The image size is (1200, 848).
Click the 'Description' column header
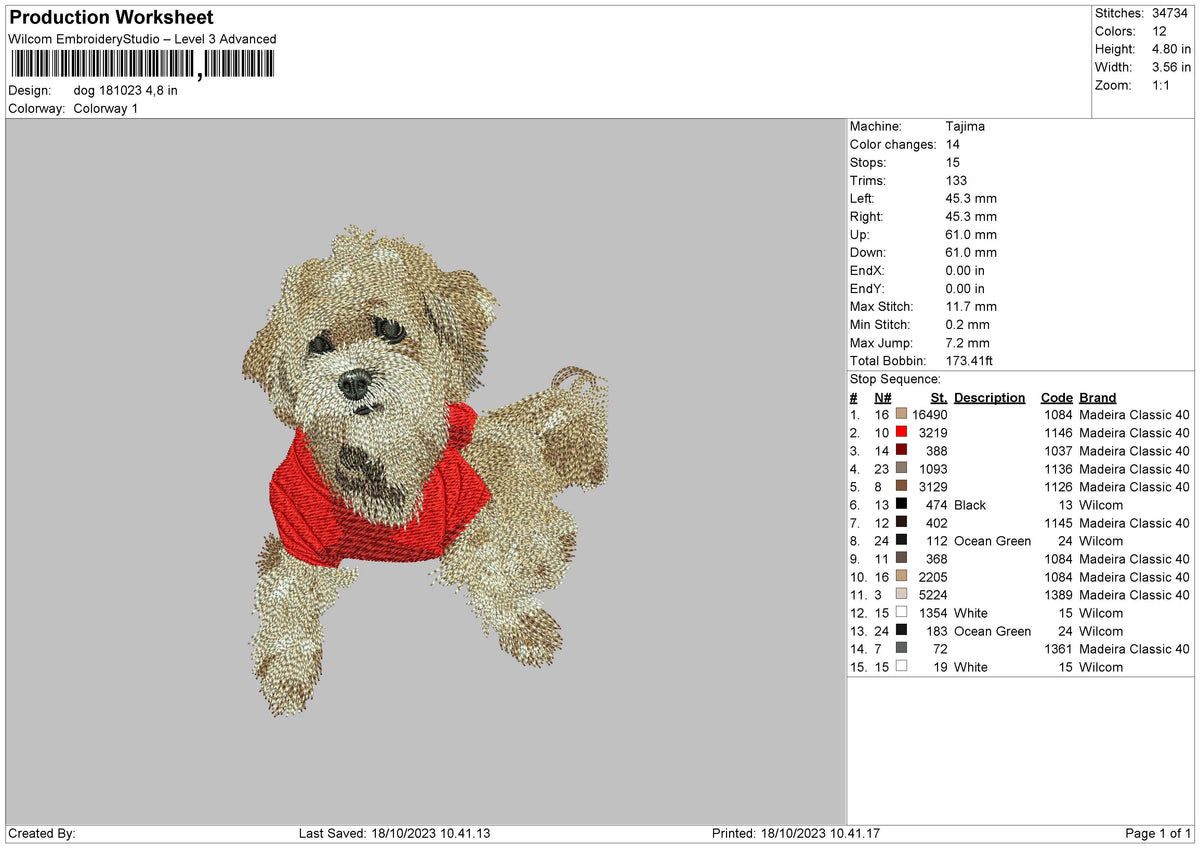[989, 397]
